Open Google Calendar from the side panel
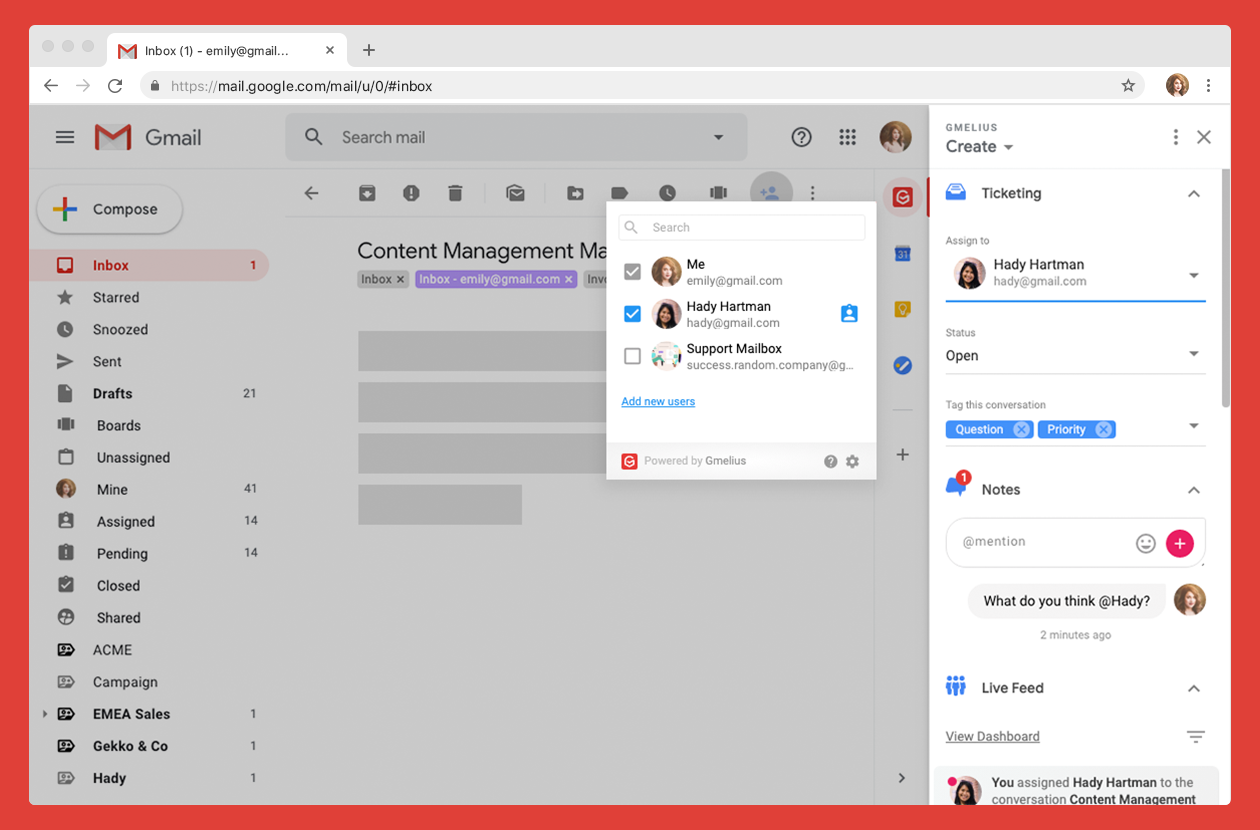The image size is (1260, 830). tap(902, 255)
